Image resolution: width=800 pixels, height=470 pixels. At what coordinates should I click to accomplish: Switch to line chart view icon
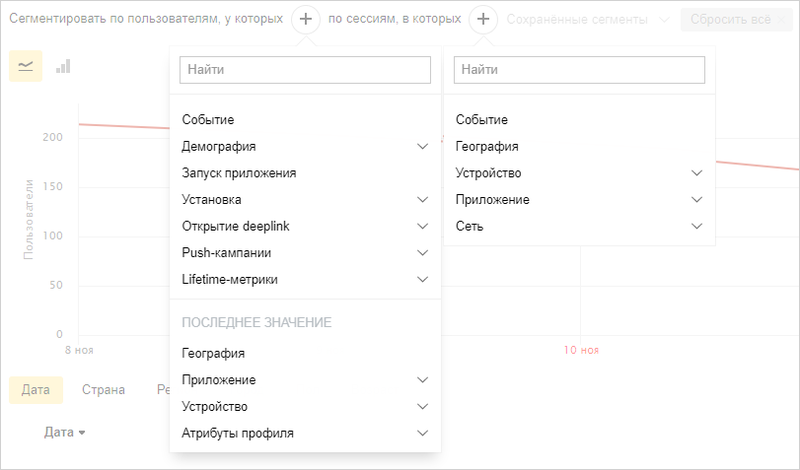click(26, 66)
